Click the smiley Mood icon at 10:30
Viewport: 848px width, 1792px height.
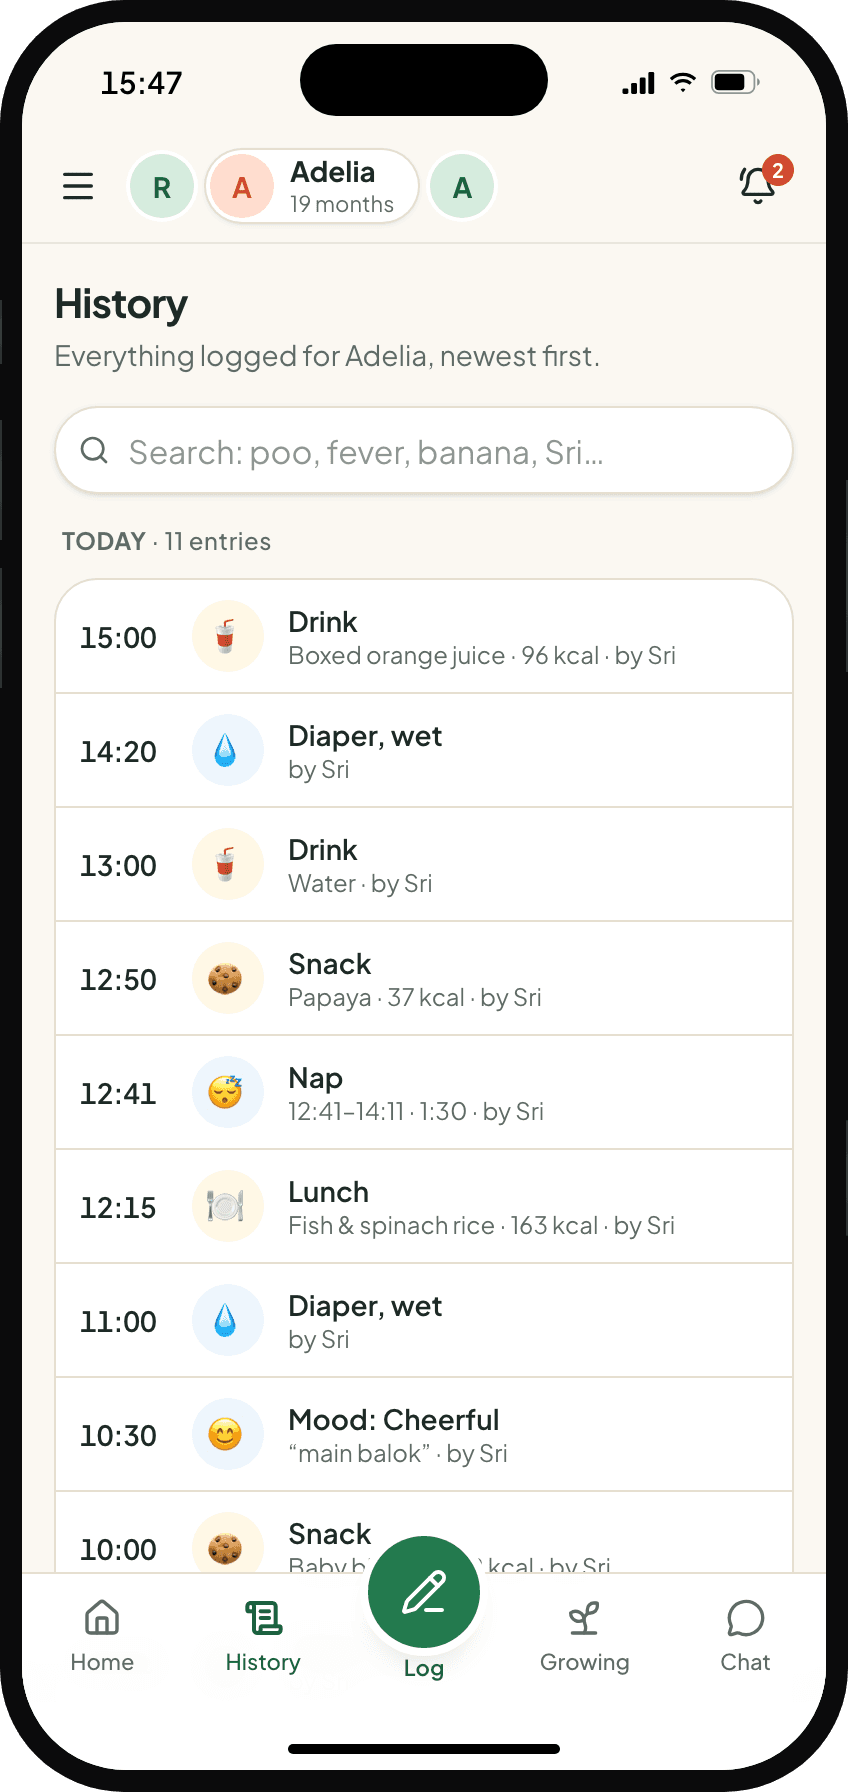tap(227, 1434)
